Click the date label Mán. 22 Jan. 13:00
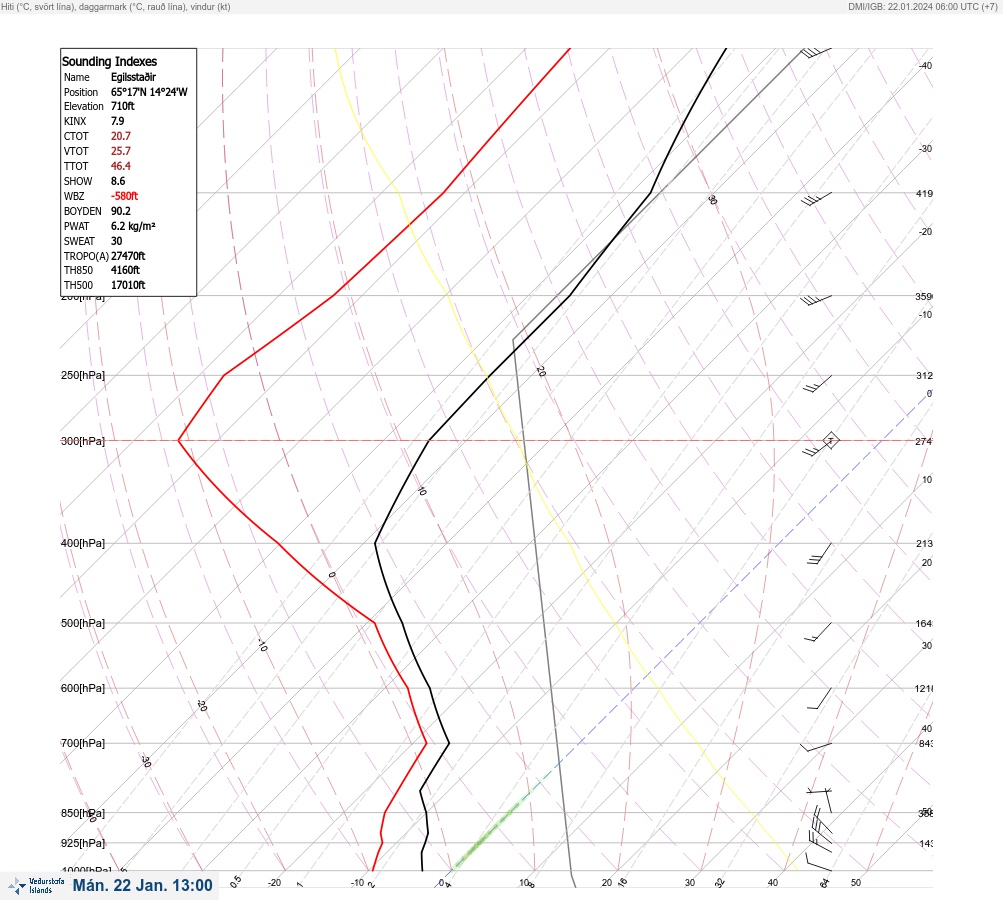This screenshot has height=900, width=1003. point(142,885)
